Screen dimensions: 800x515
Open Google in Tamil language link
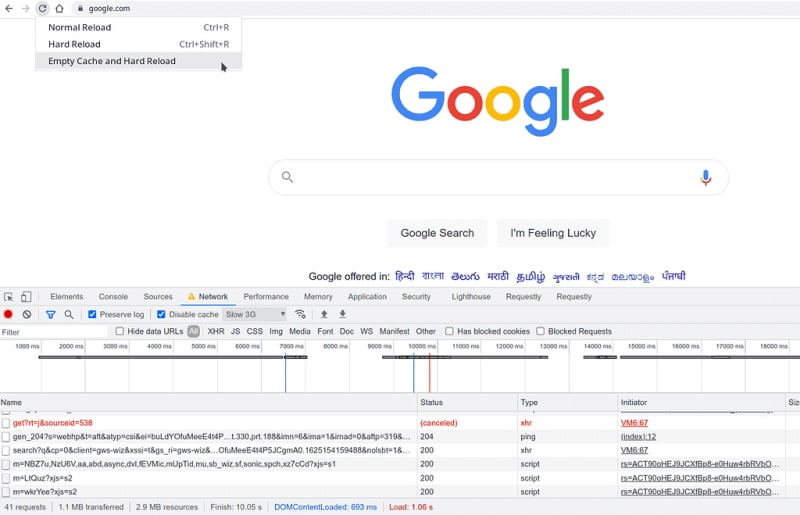pyautogui.click(x=531, y=277)
